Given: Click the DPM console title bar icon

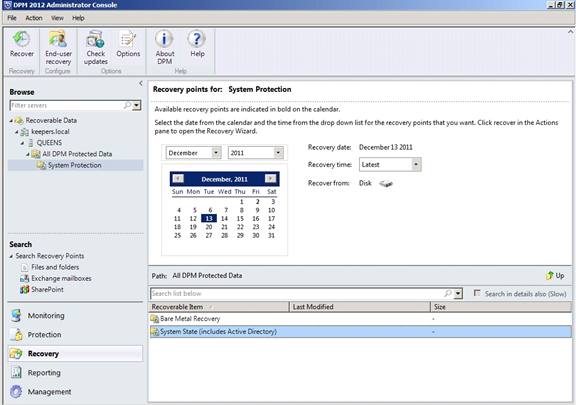Looking at the screenshot, I should click(7, 5).
